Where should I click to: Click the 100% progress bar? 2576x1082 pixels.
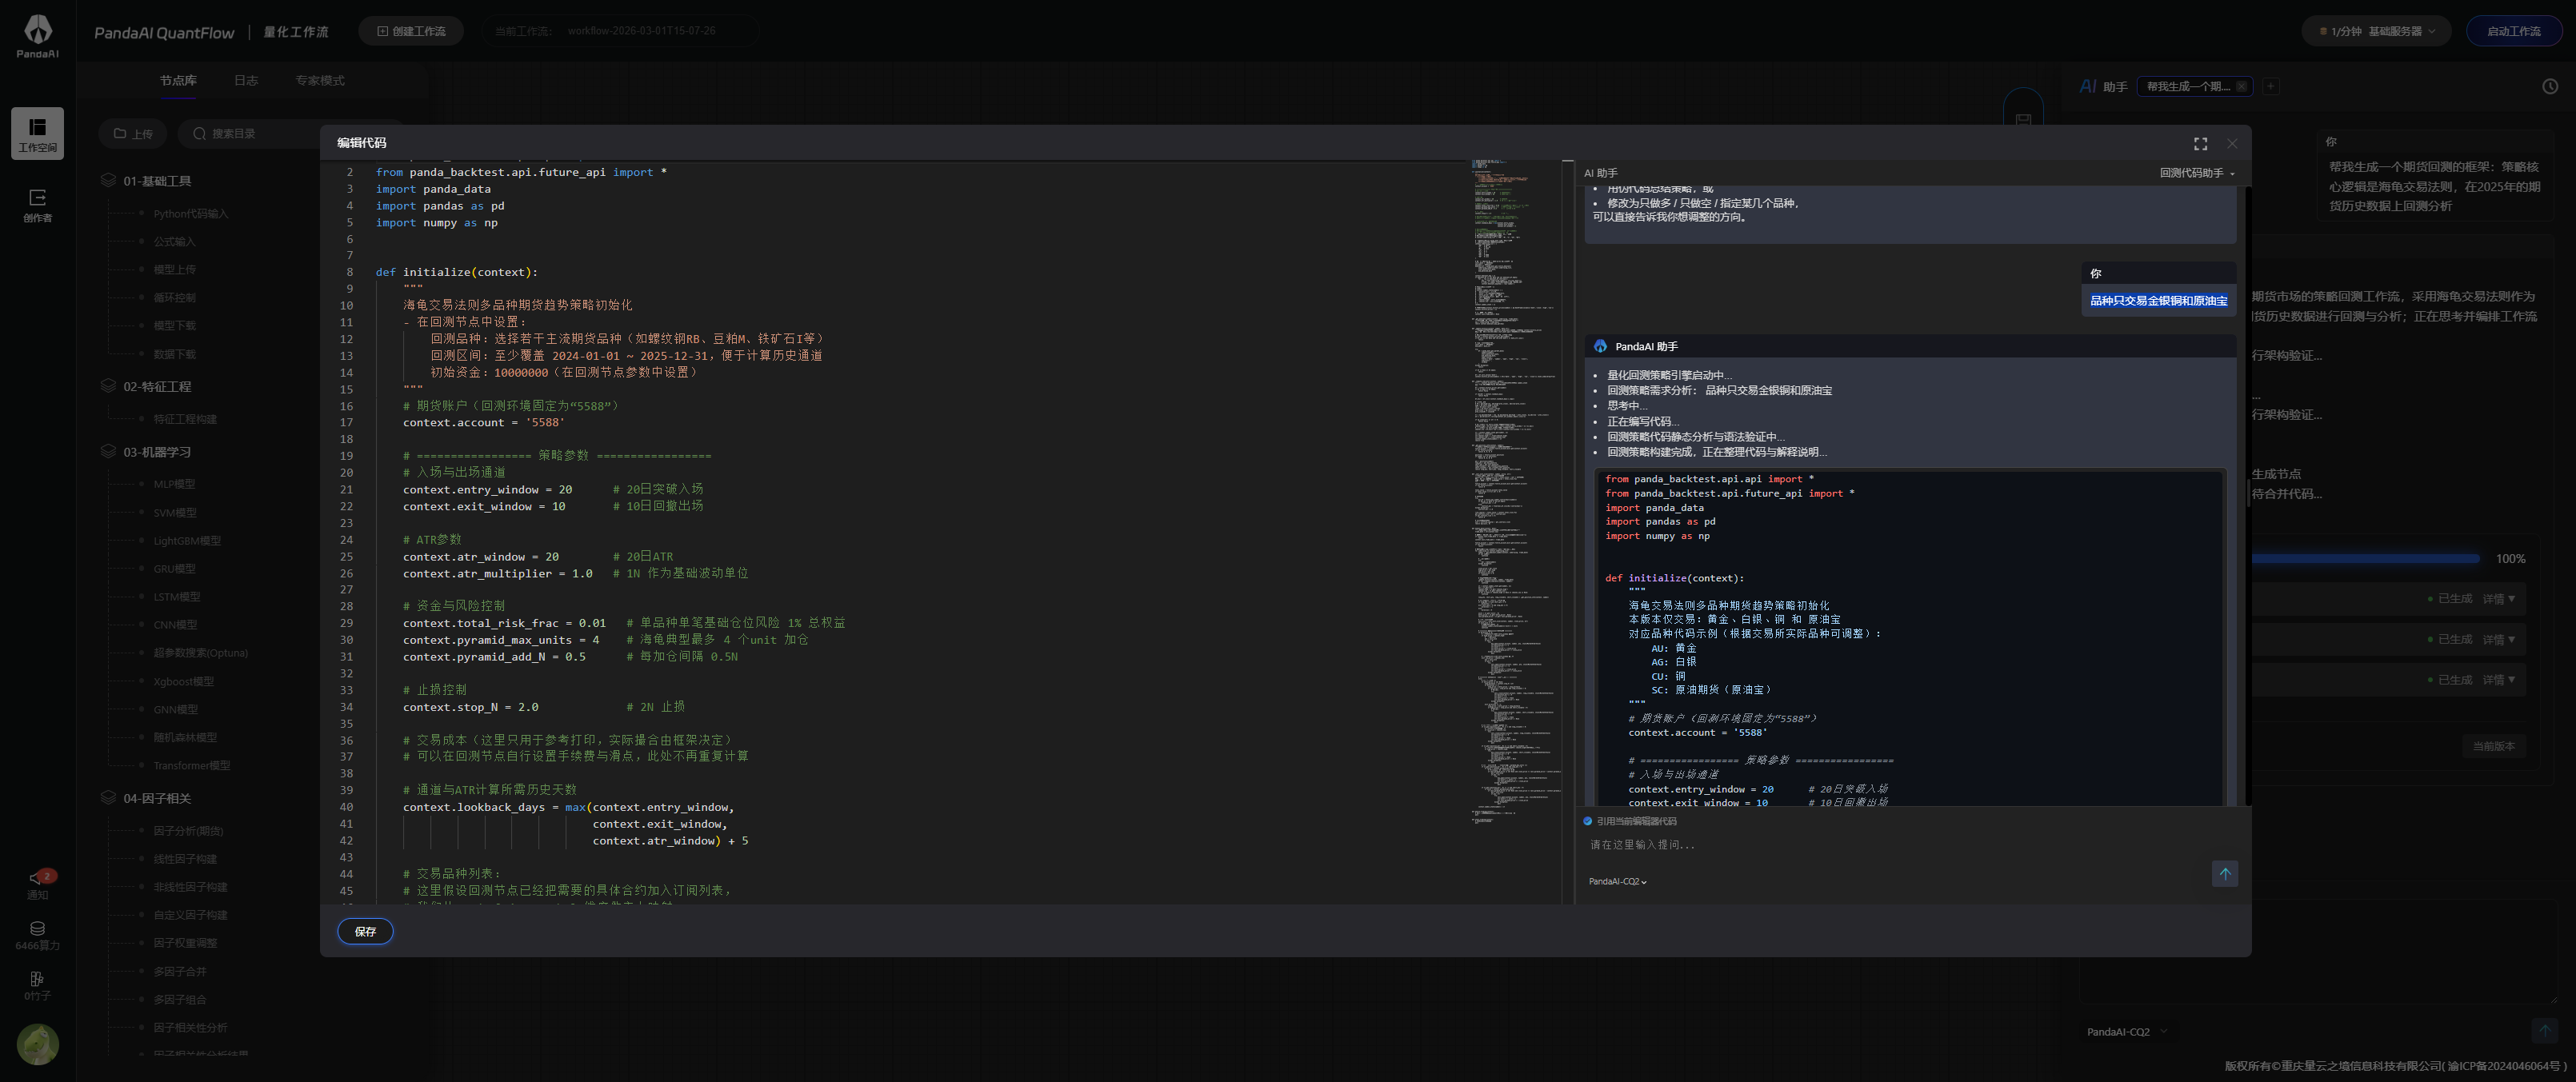click(x=2365, y=559)
